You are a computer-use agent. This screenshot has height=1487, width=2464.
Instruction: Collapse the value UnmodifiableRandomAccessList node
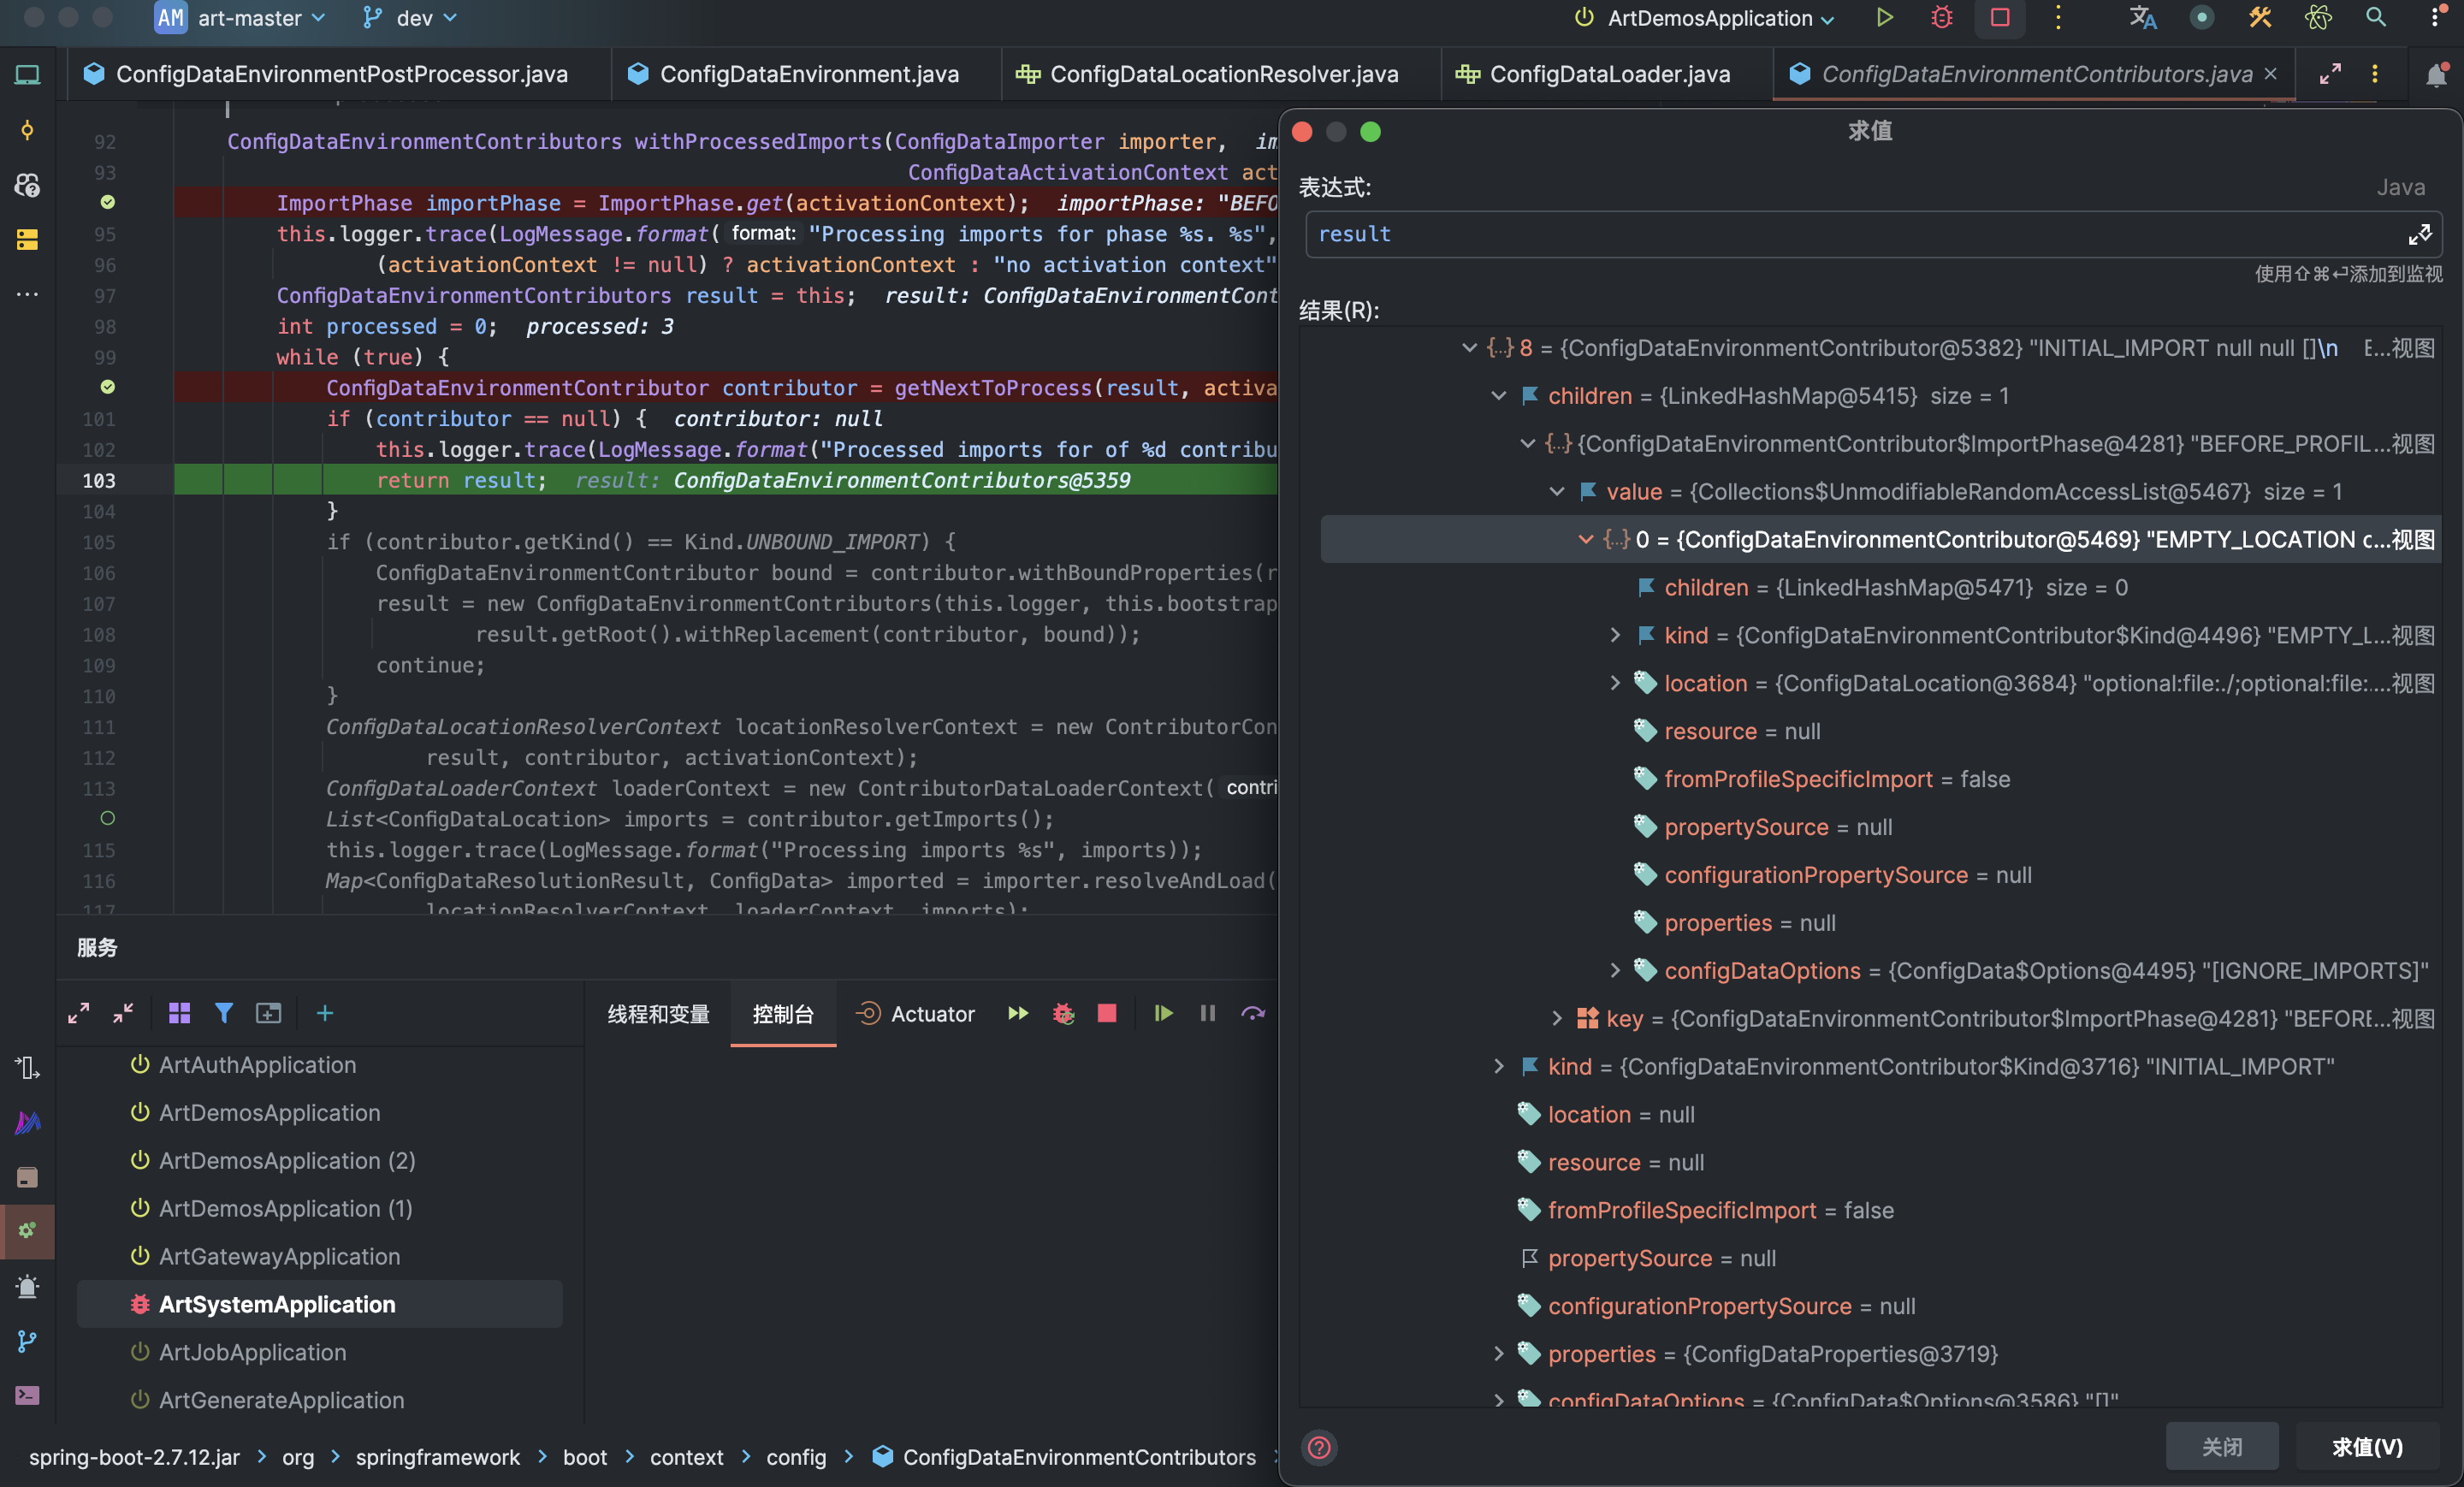[x=1556, y=491]
